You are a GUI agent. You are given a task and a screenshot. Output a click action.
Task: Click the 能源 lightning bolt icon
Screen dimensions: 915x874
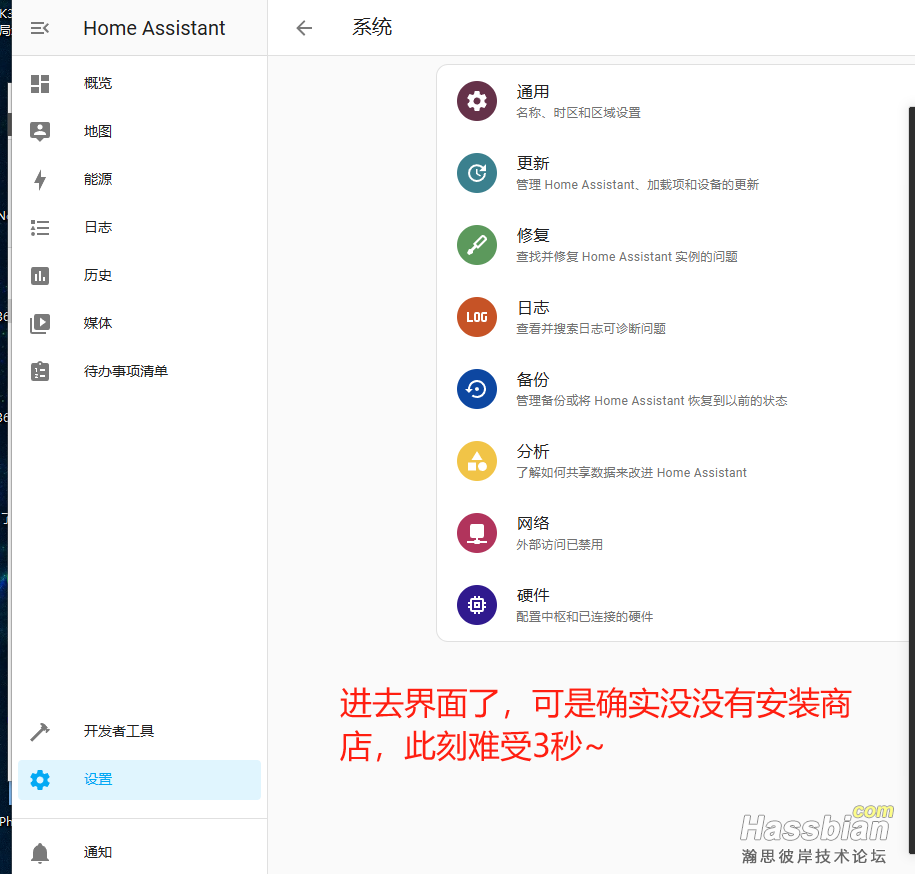[x=40, y=180]
